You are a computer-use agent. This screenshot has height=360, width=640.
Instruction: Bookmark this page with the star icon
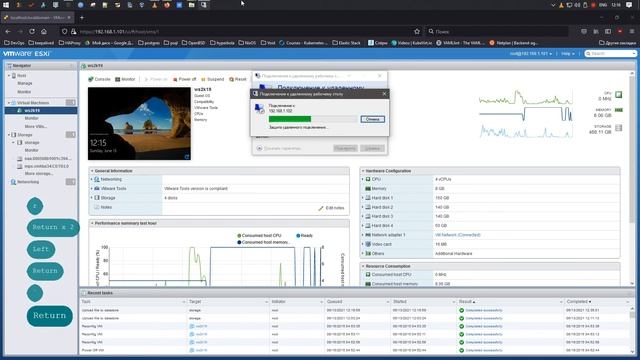pos(417,31)
